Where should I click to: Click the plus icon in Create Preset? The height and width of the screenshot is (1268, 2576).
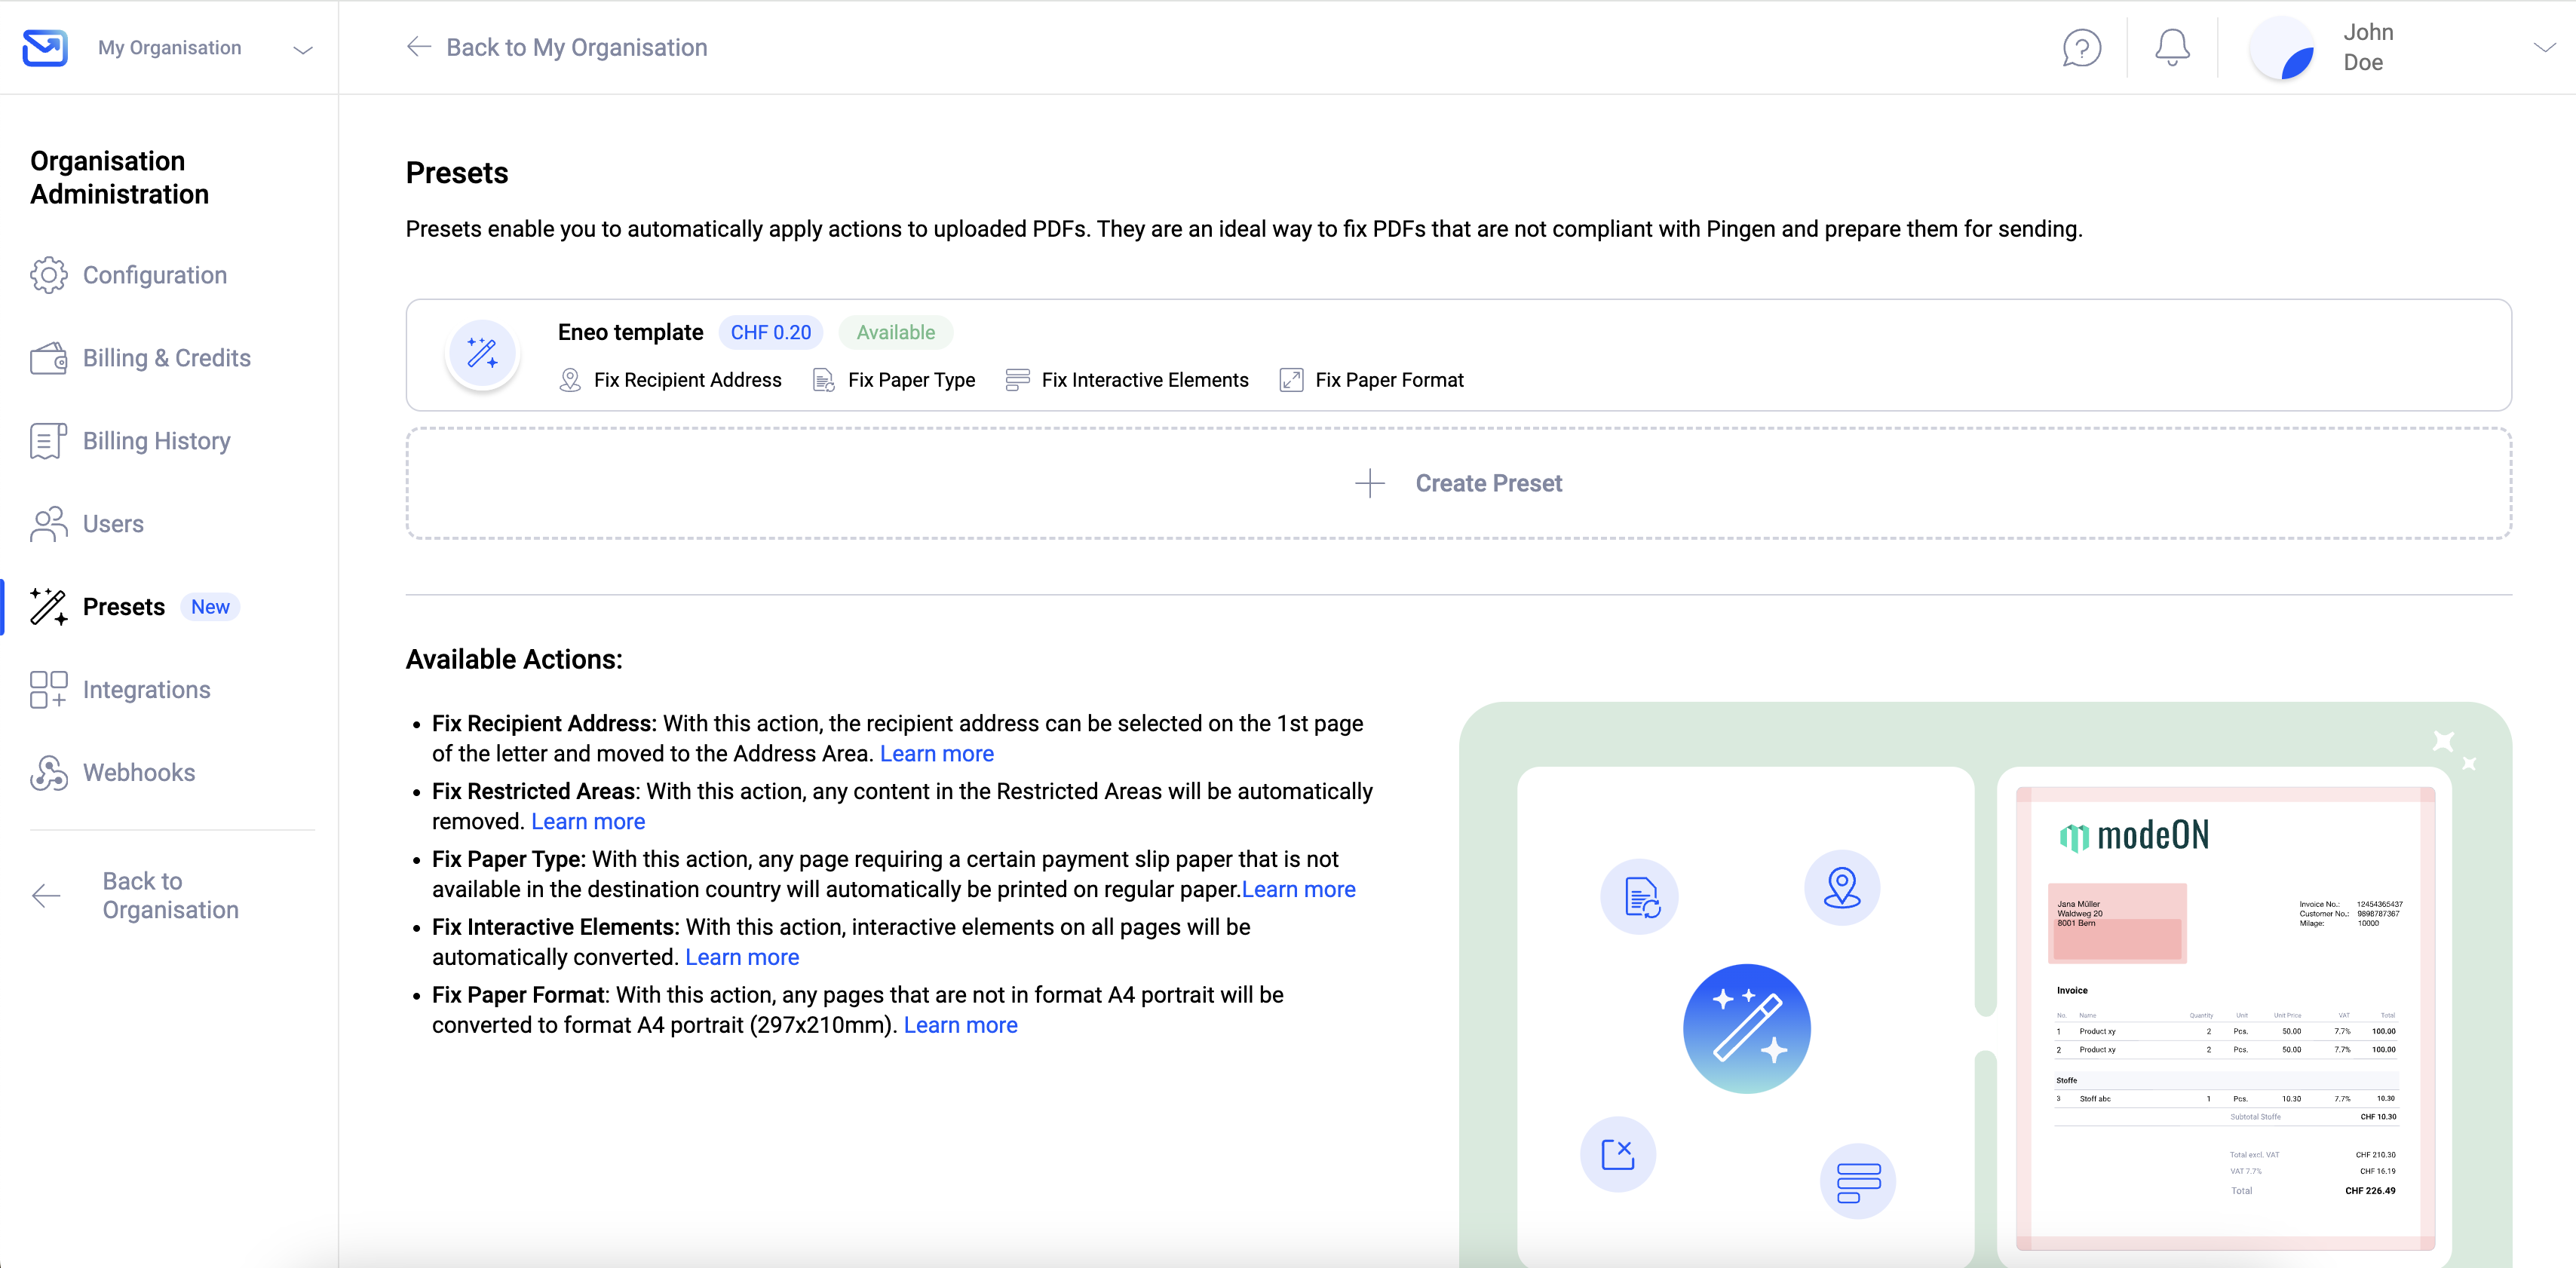tap(1370, 484)
